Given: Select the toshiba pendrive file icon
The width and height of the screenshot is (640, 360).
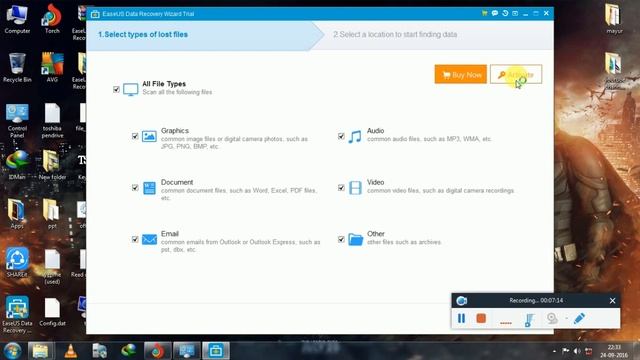Looking at the screenshot, I should 52,121.
